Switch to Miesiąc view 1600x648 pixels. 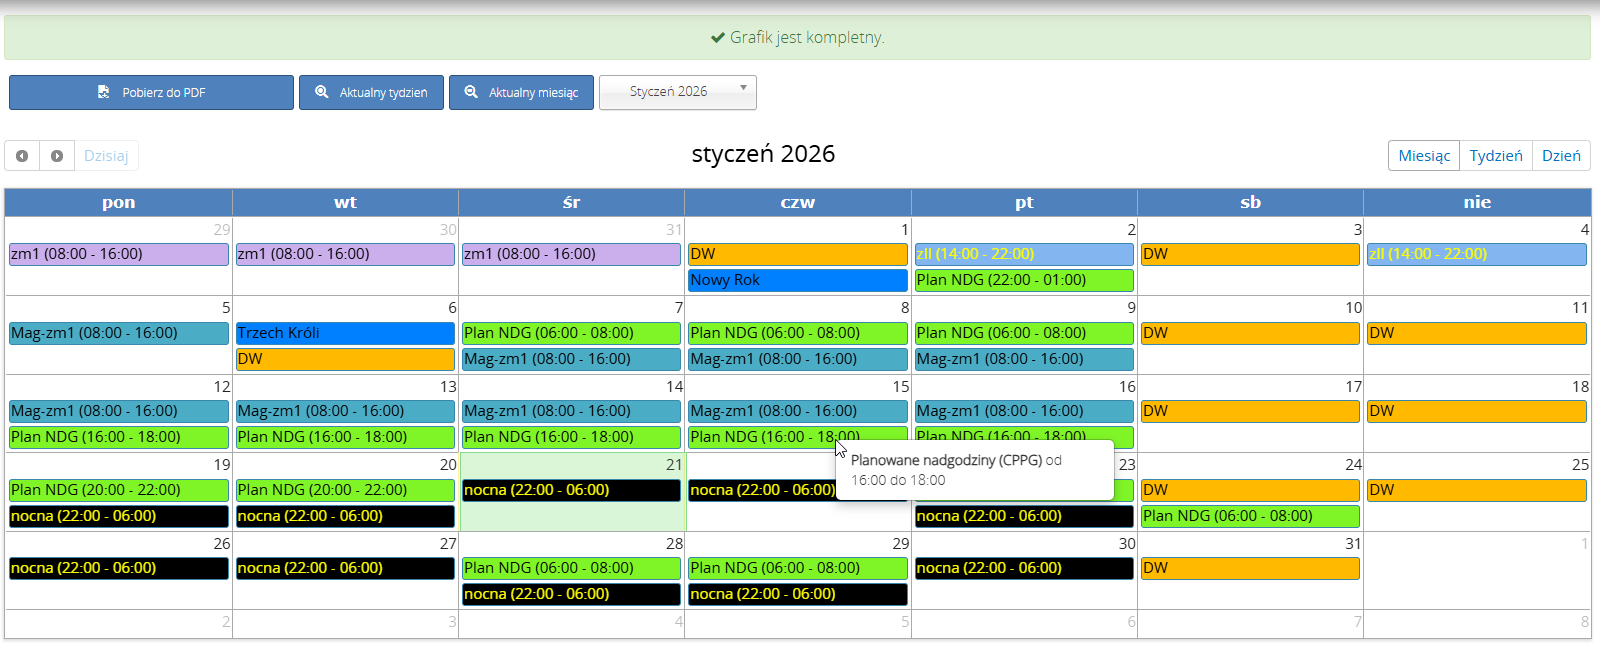click(x=1423, y=156)
